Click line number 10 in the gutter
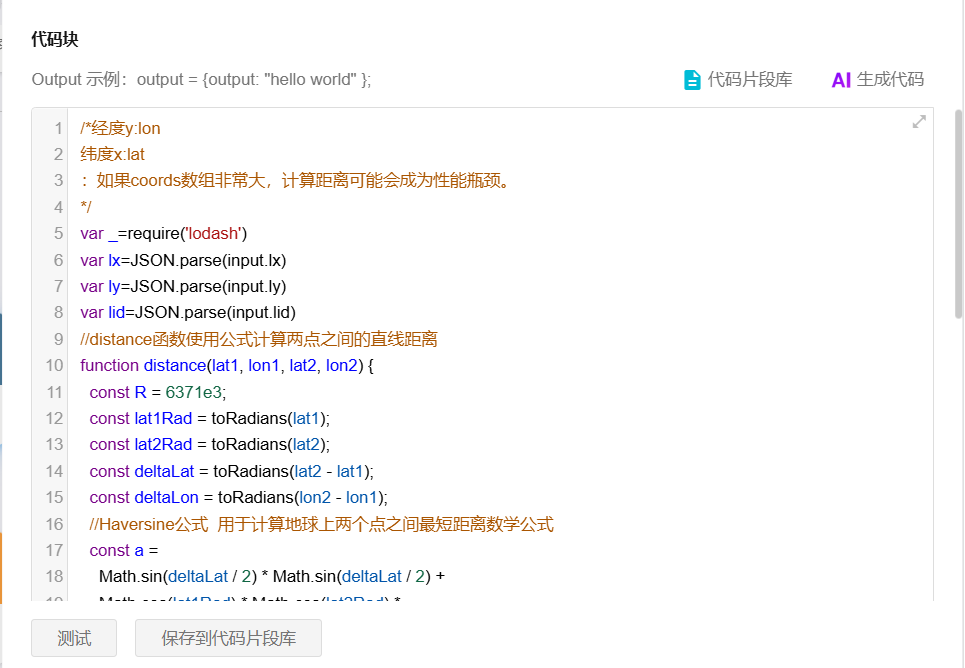965x668 pixels. coord(54,365)
